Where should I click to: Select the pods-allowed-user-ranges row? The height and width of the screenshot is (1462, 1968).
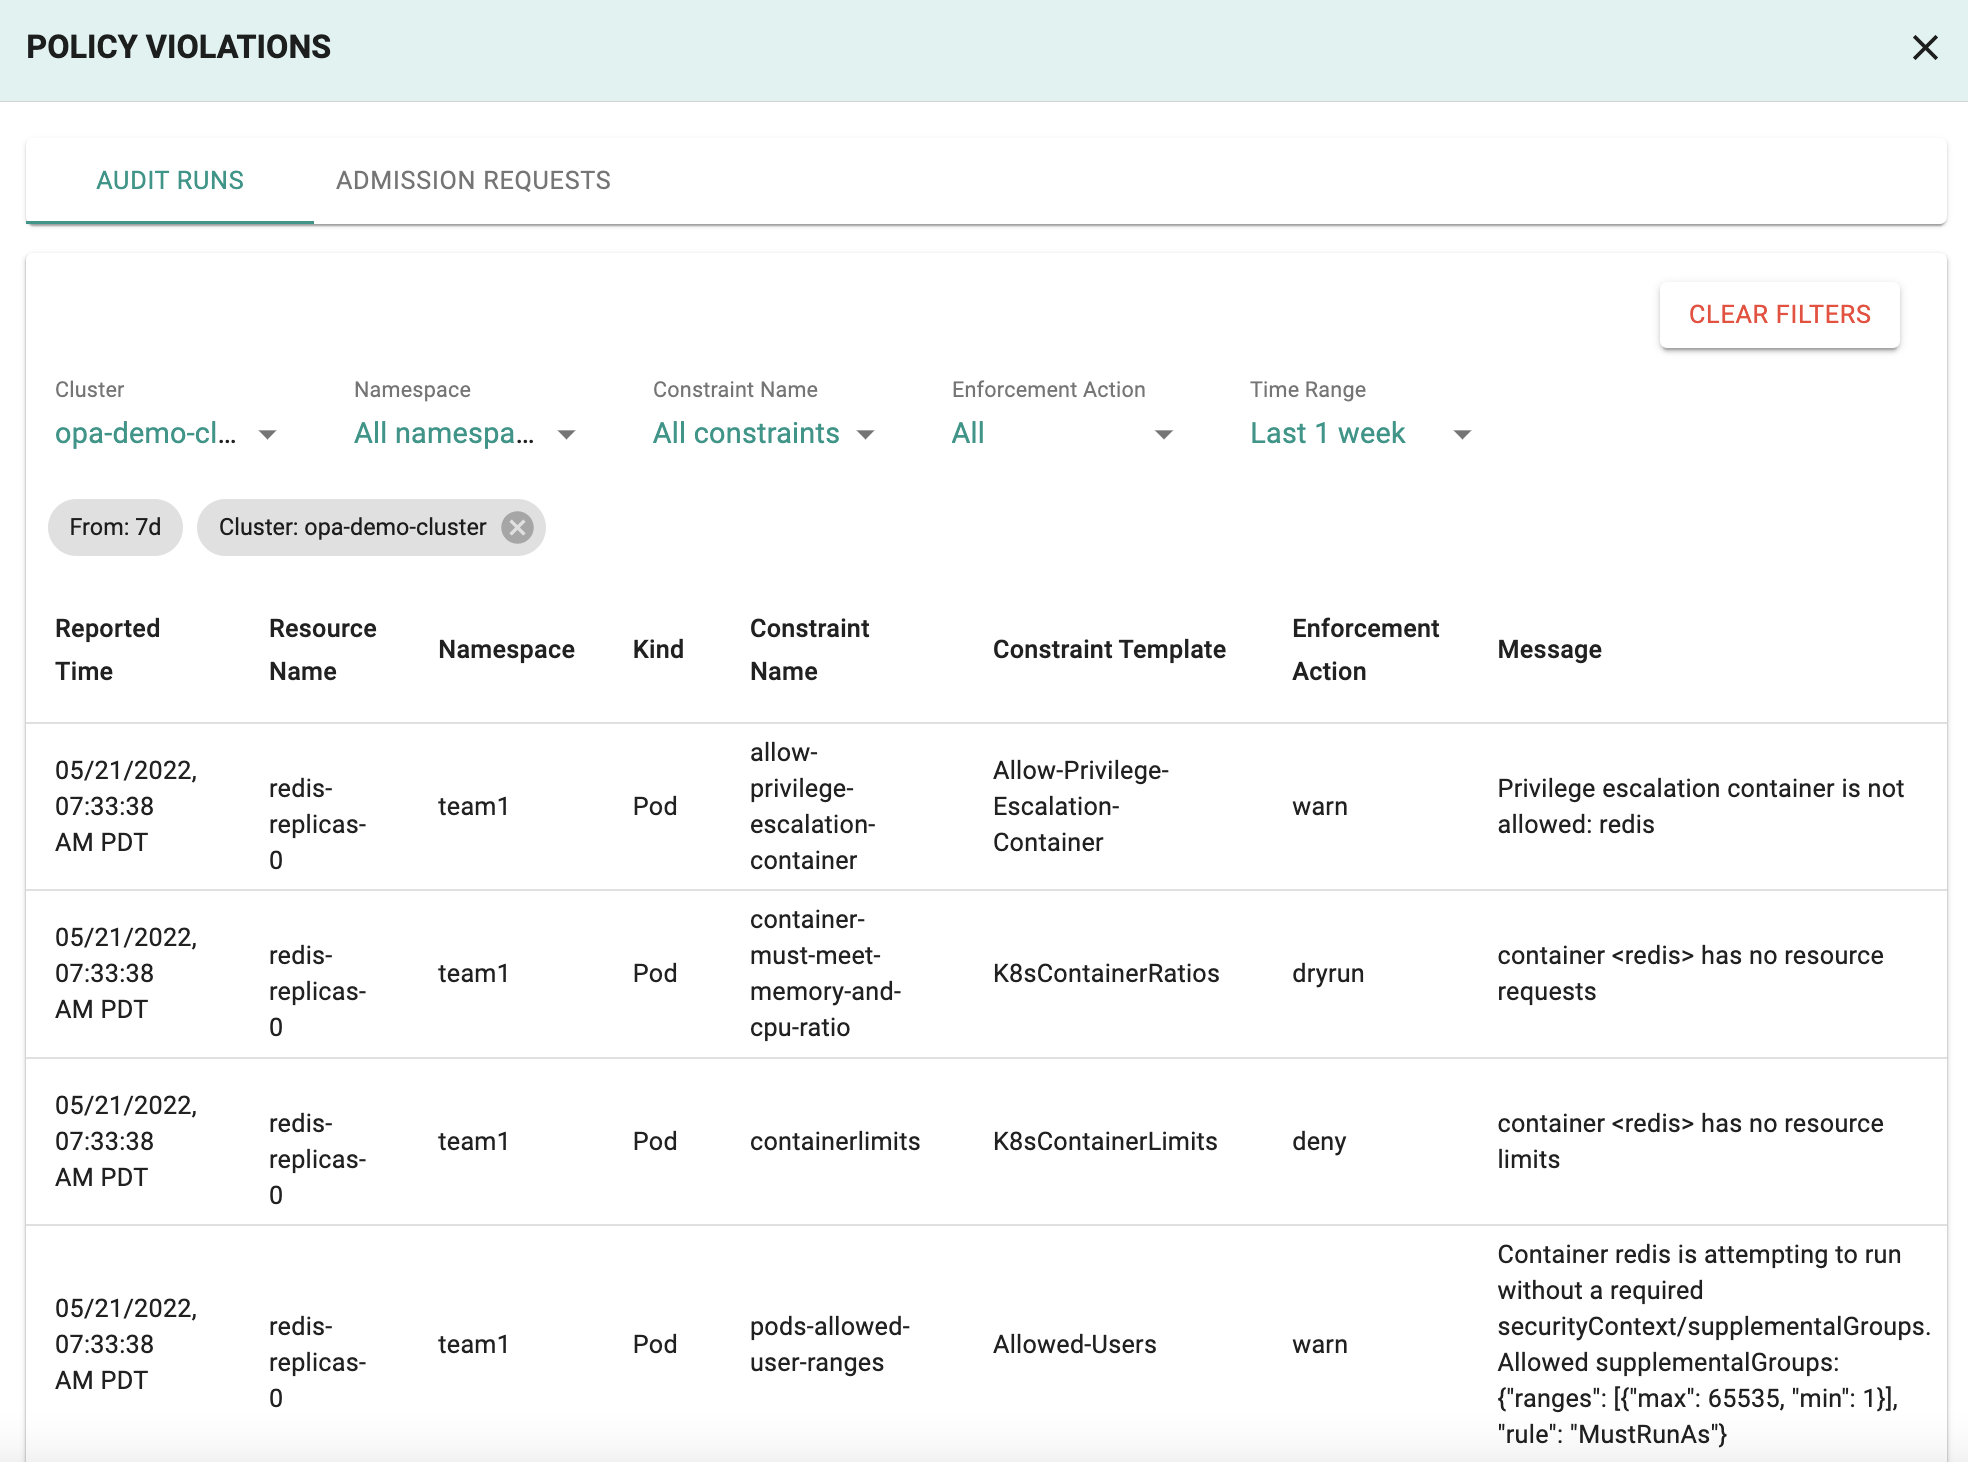coord(829,1344)
